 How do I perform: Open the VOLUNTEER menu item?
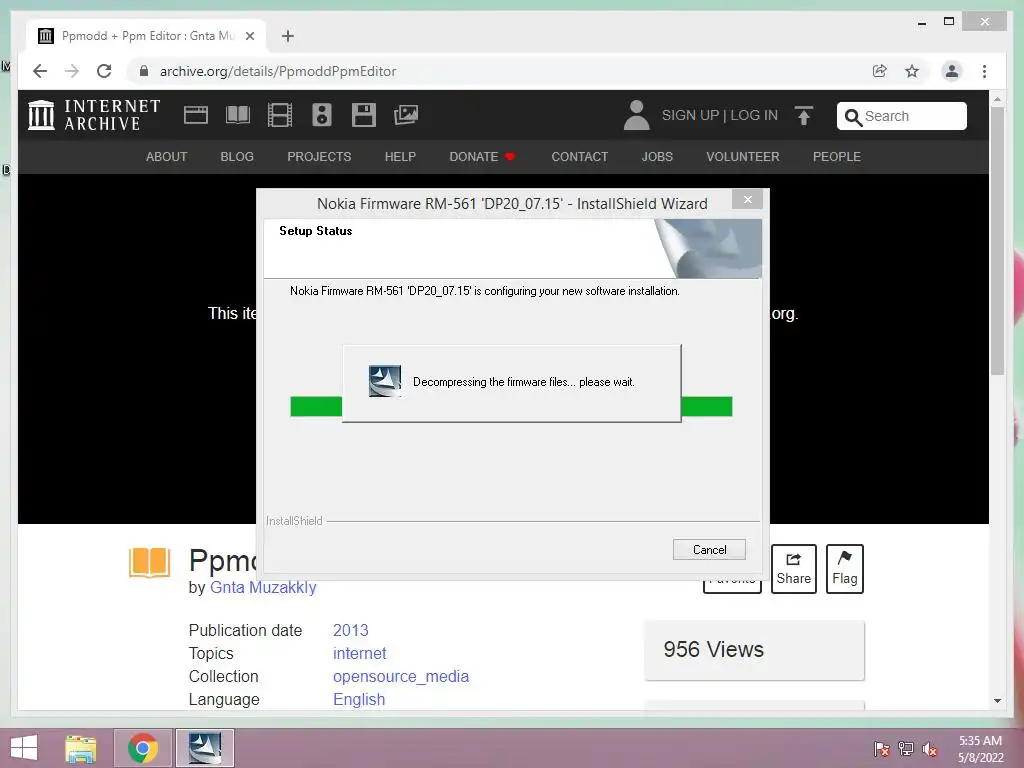(743, 157)
